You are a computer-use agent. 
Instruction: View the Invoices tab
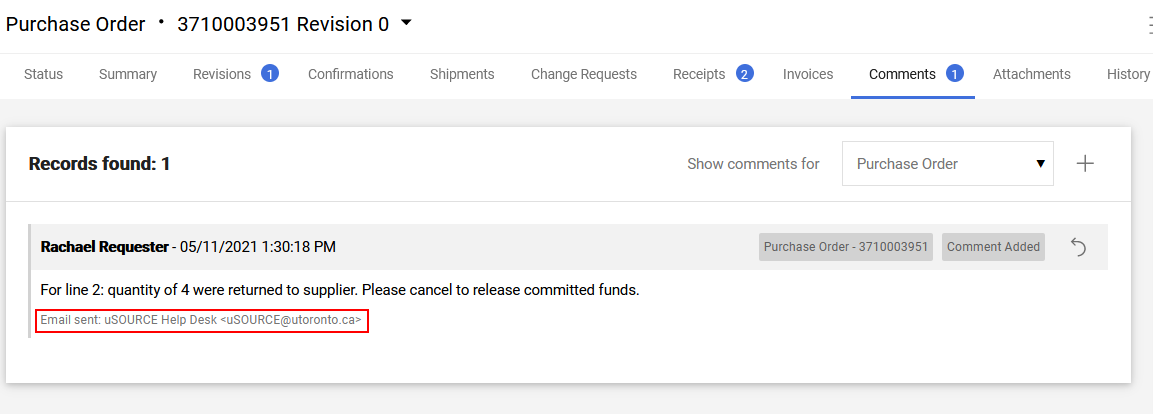808,74
